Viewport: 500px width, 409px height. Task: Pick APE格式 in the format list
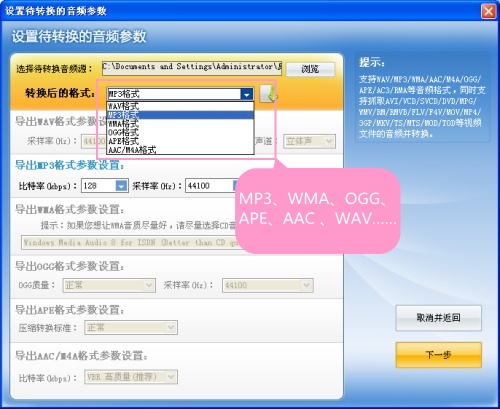[180, 141]
